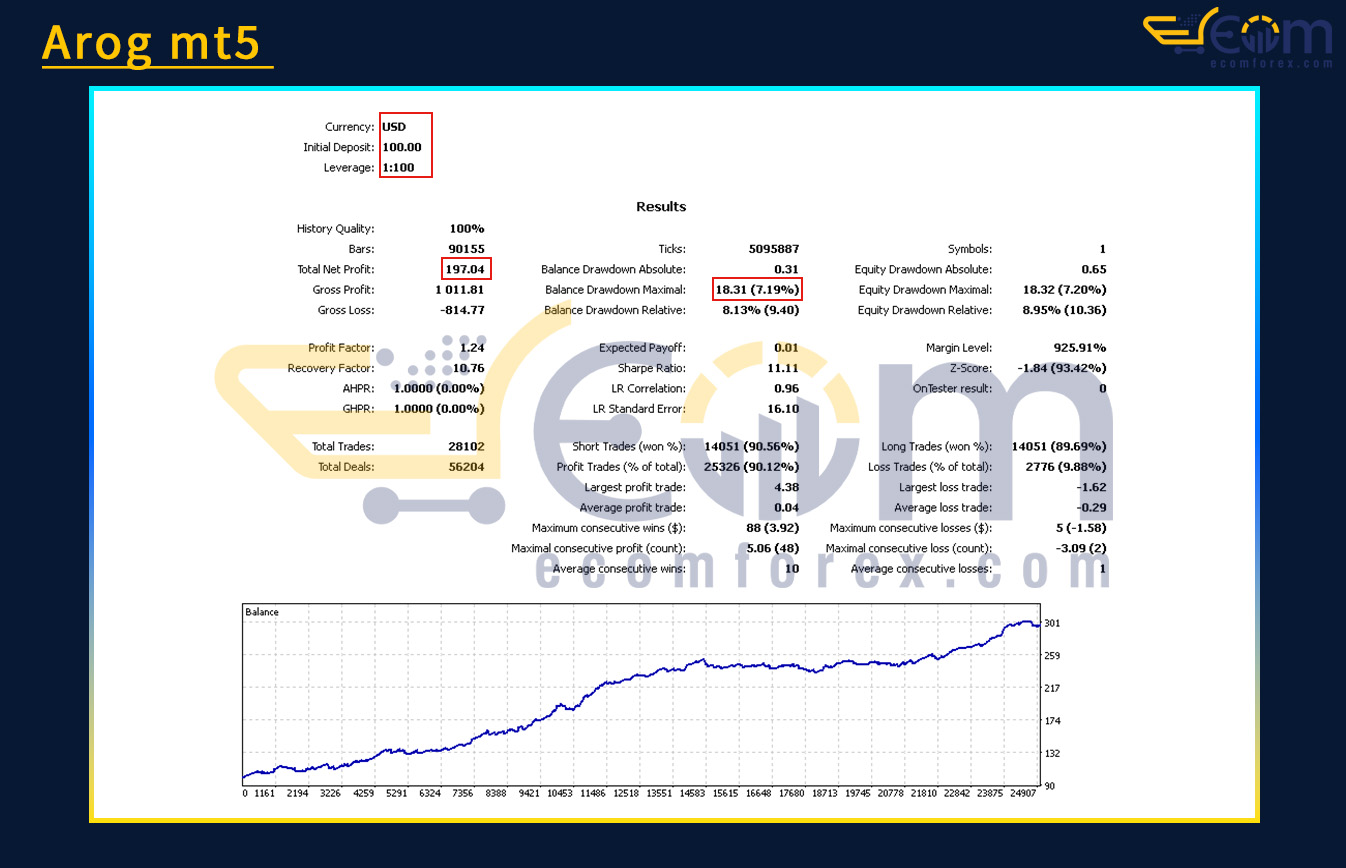The width and height of the screenshot is (1346, 868).
Task: Select Largest loss trade value -1.62
Action: 1092,488
